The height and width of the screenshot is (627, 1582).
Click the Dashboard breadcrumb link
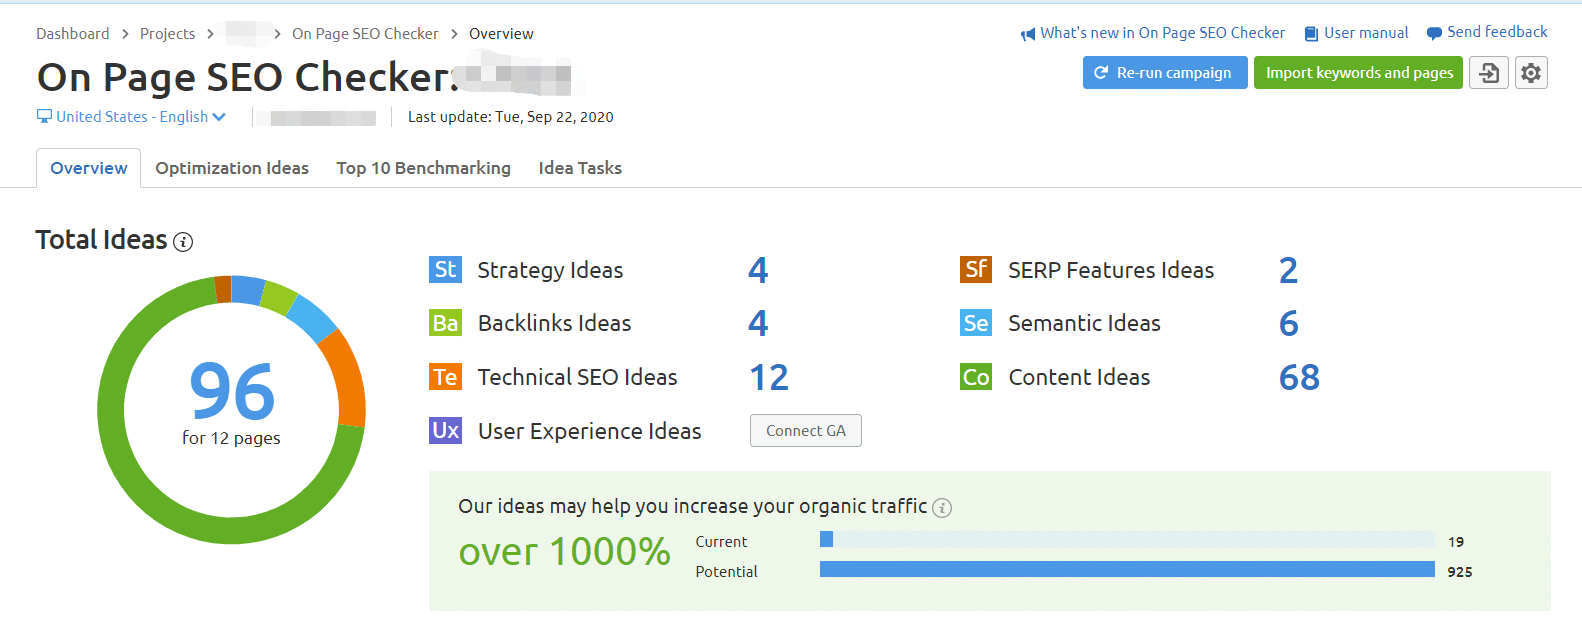(x=73, y=34)
